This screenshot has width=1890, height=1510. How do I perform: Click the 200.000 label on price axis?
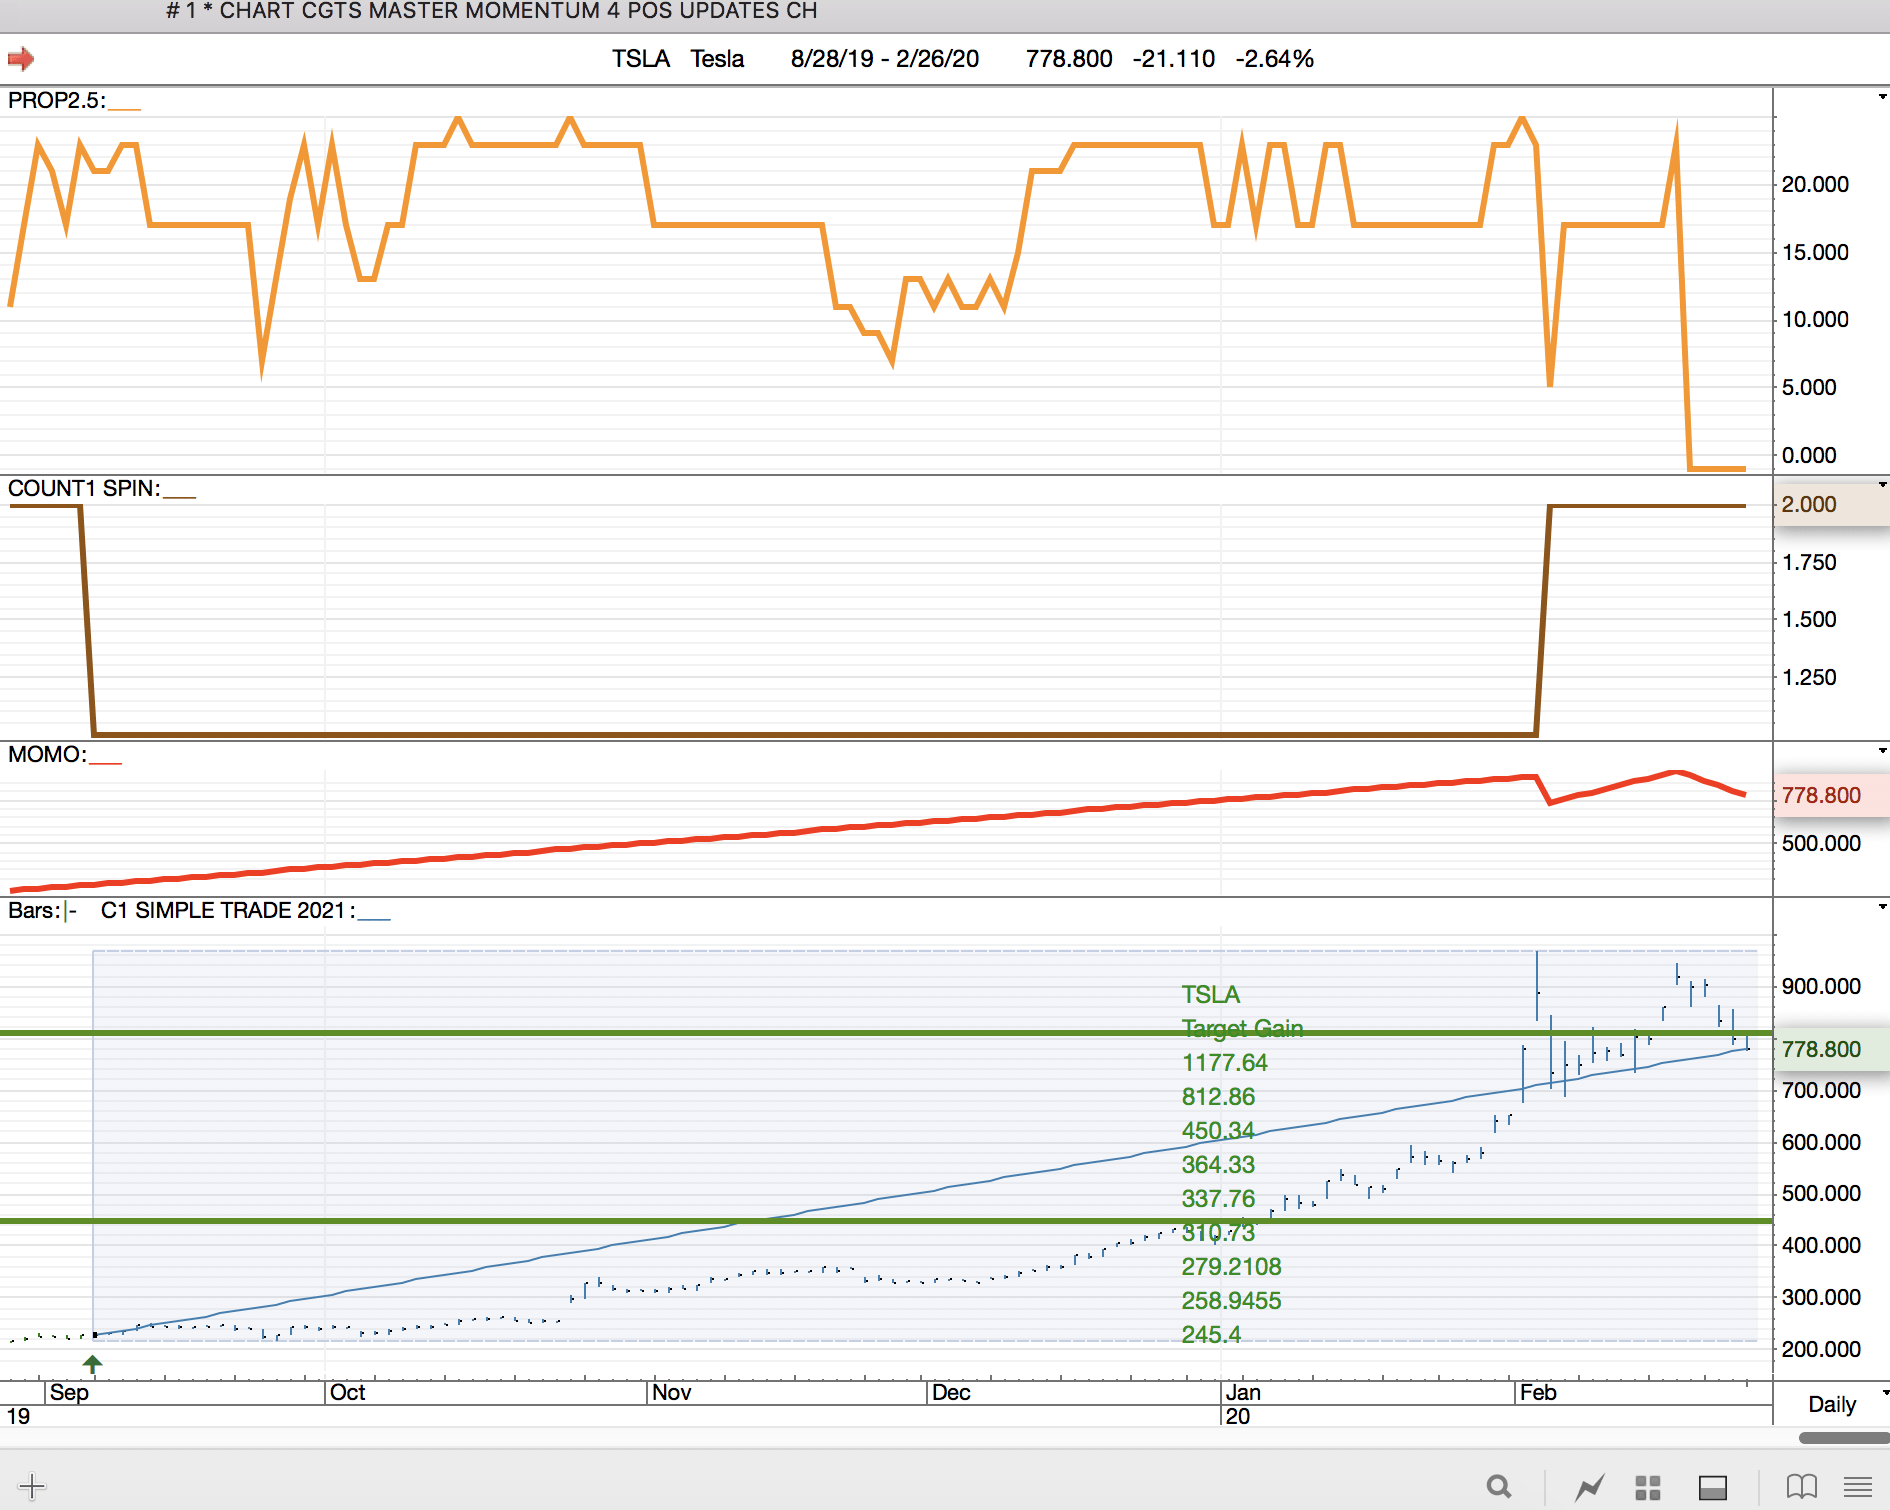click(x=1821, y=1349)
